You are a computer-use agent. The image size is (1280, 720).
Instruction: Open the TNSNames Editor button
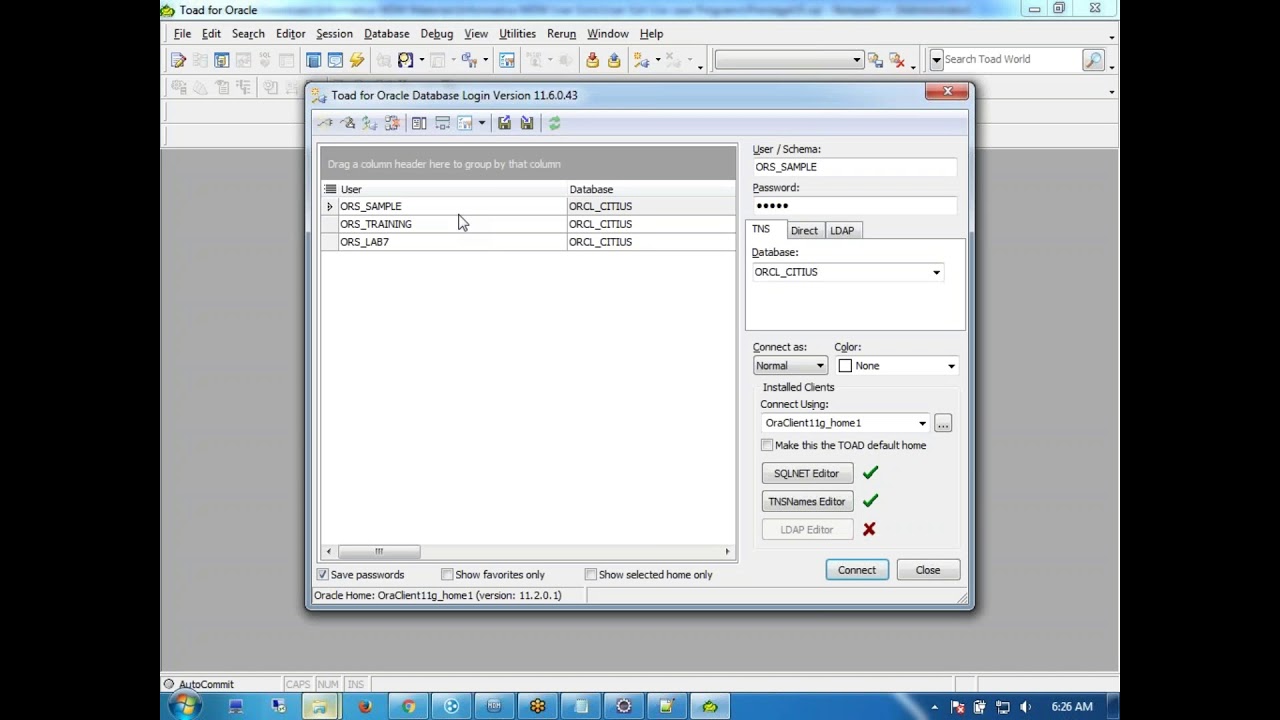[x=806, y=501]
